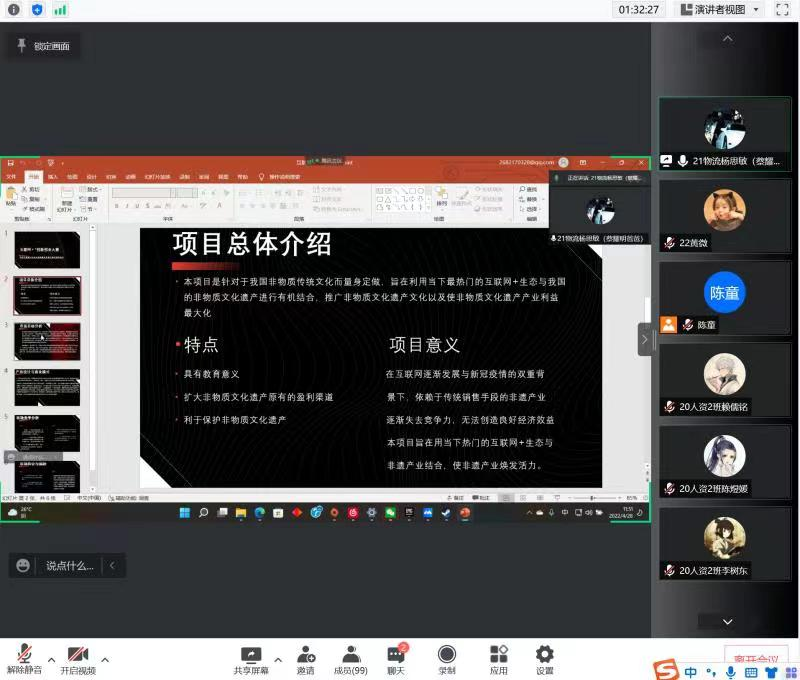
Task: Check the network signal status icon
Action: coord(60,10)
